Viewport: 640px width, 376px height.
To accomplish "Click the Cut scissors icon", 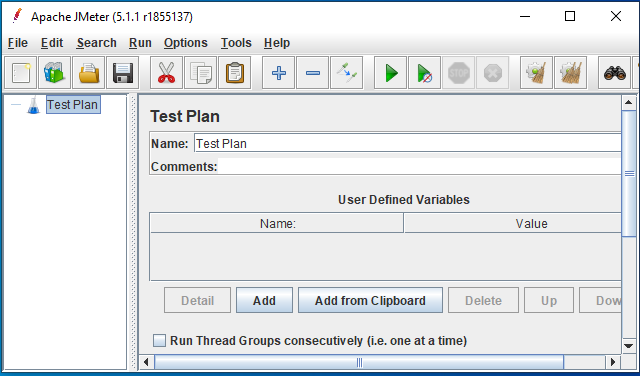I will pos(166,73).
